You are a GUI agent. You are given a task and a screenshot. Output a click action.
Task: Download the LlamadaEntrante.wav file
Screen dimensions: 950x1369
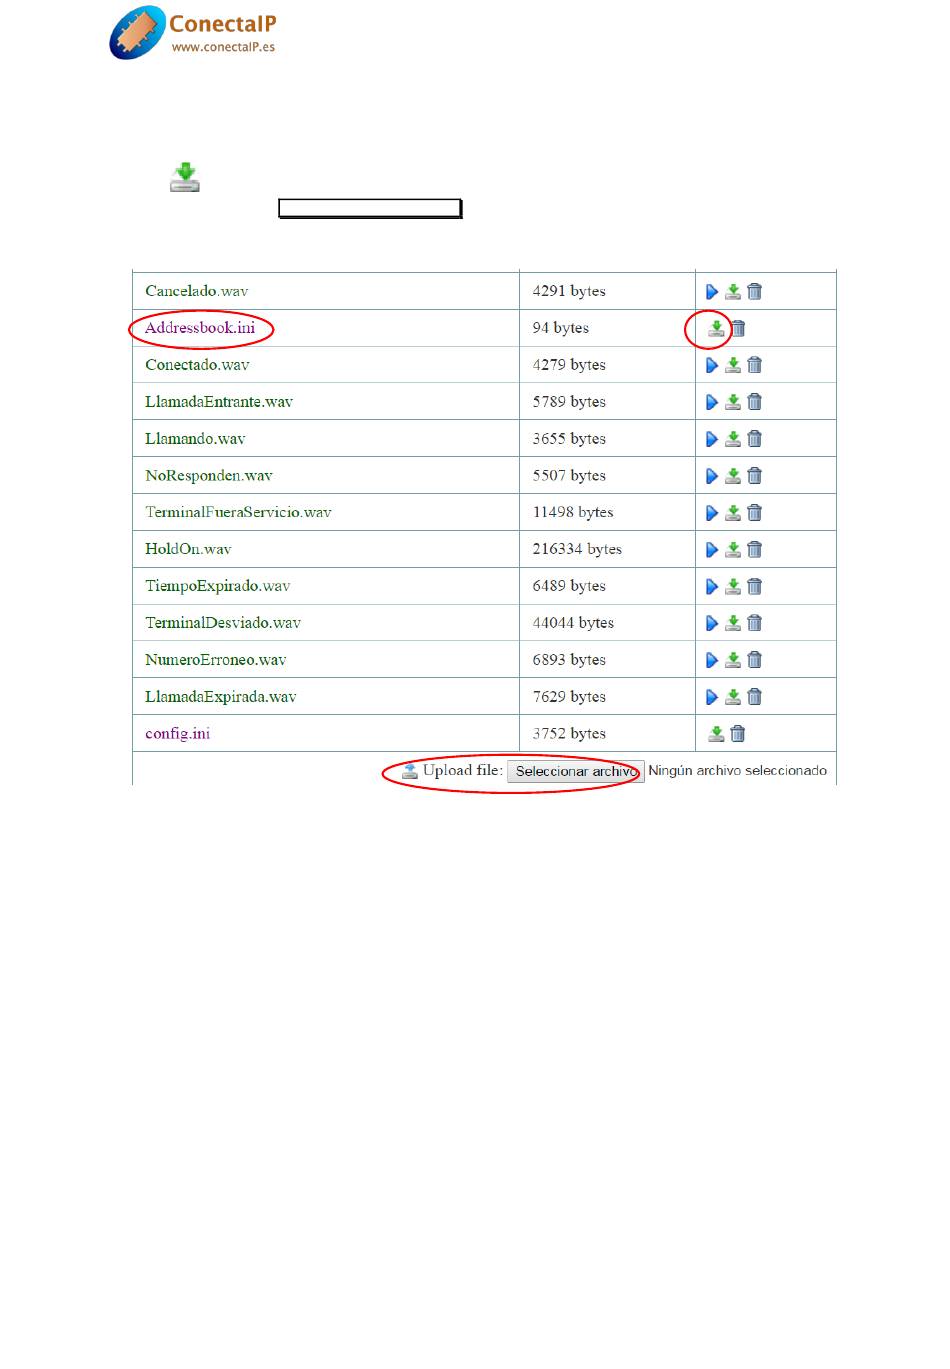pos(733,402)
